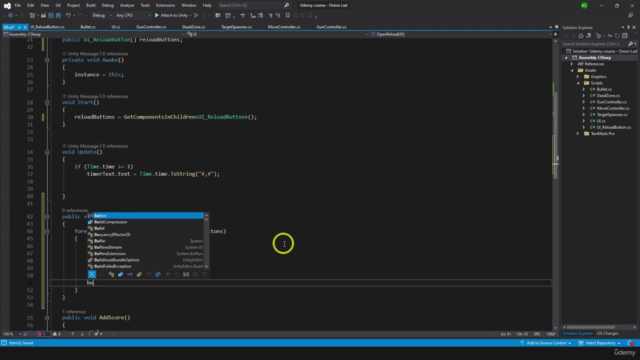Click the title bar Search (Ctrl+Q) box
This screenshot has width=640, height=360.
click(x=253, y=5)
